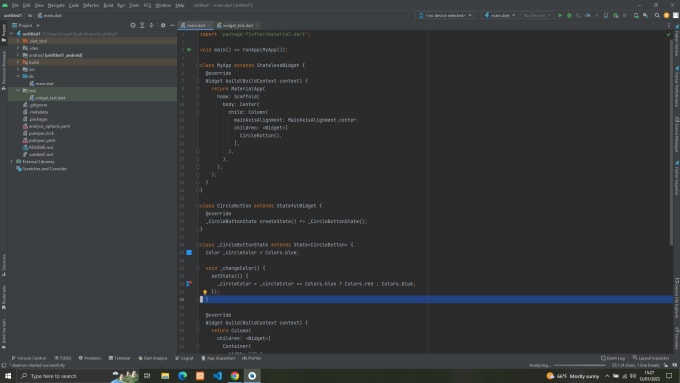The image size is (680, 383).
Task: Open the Terminal tool window
Action: 119,358
